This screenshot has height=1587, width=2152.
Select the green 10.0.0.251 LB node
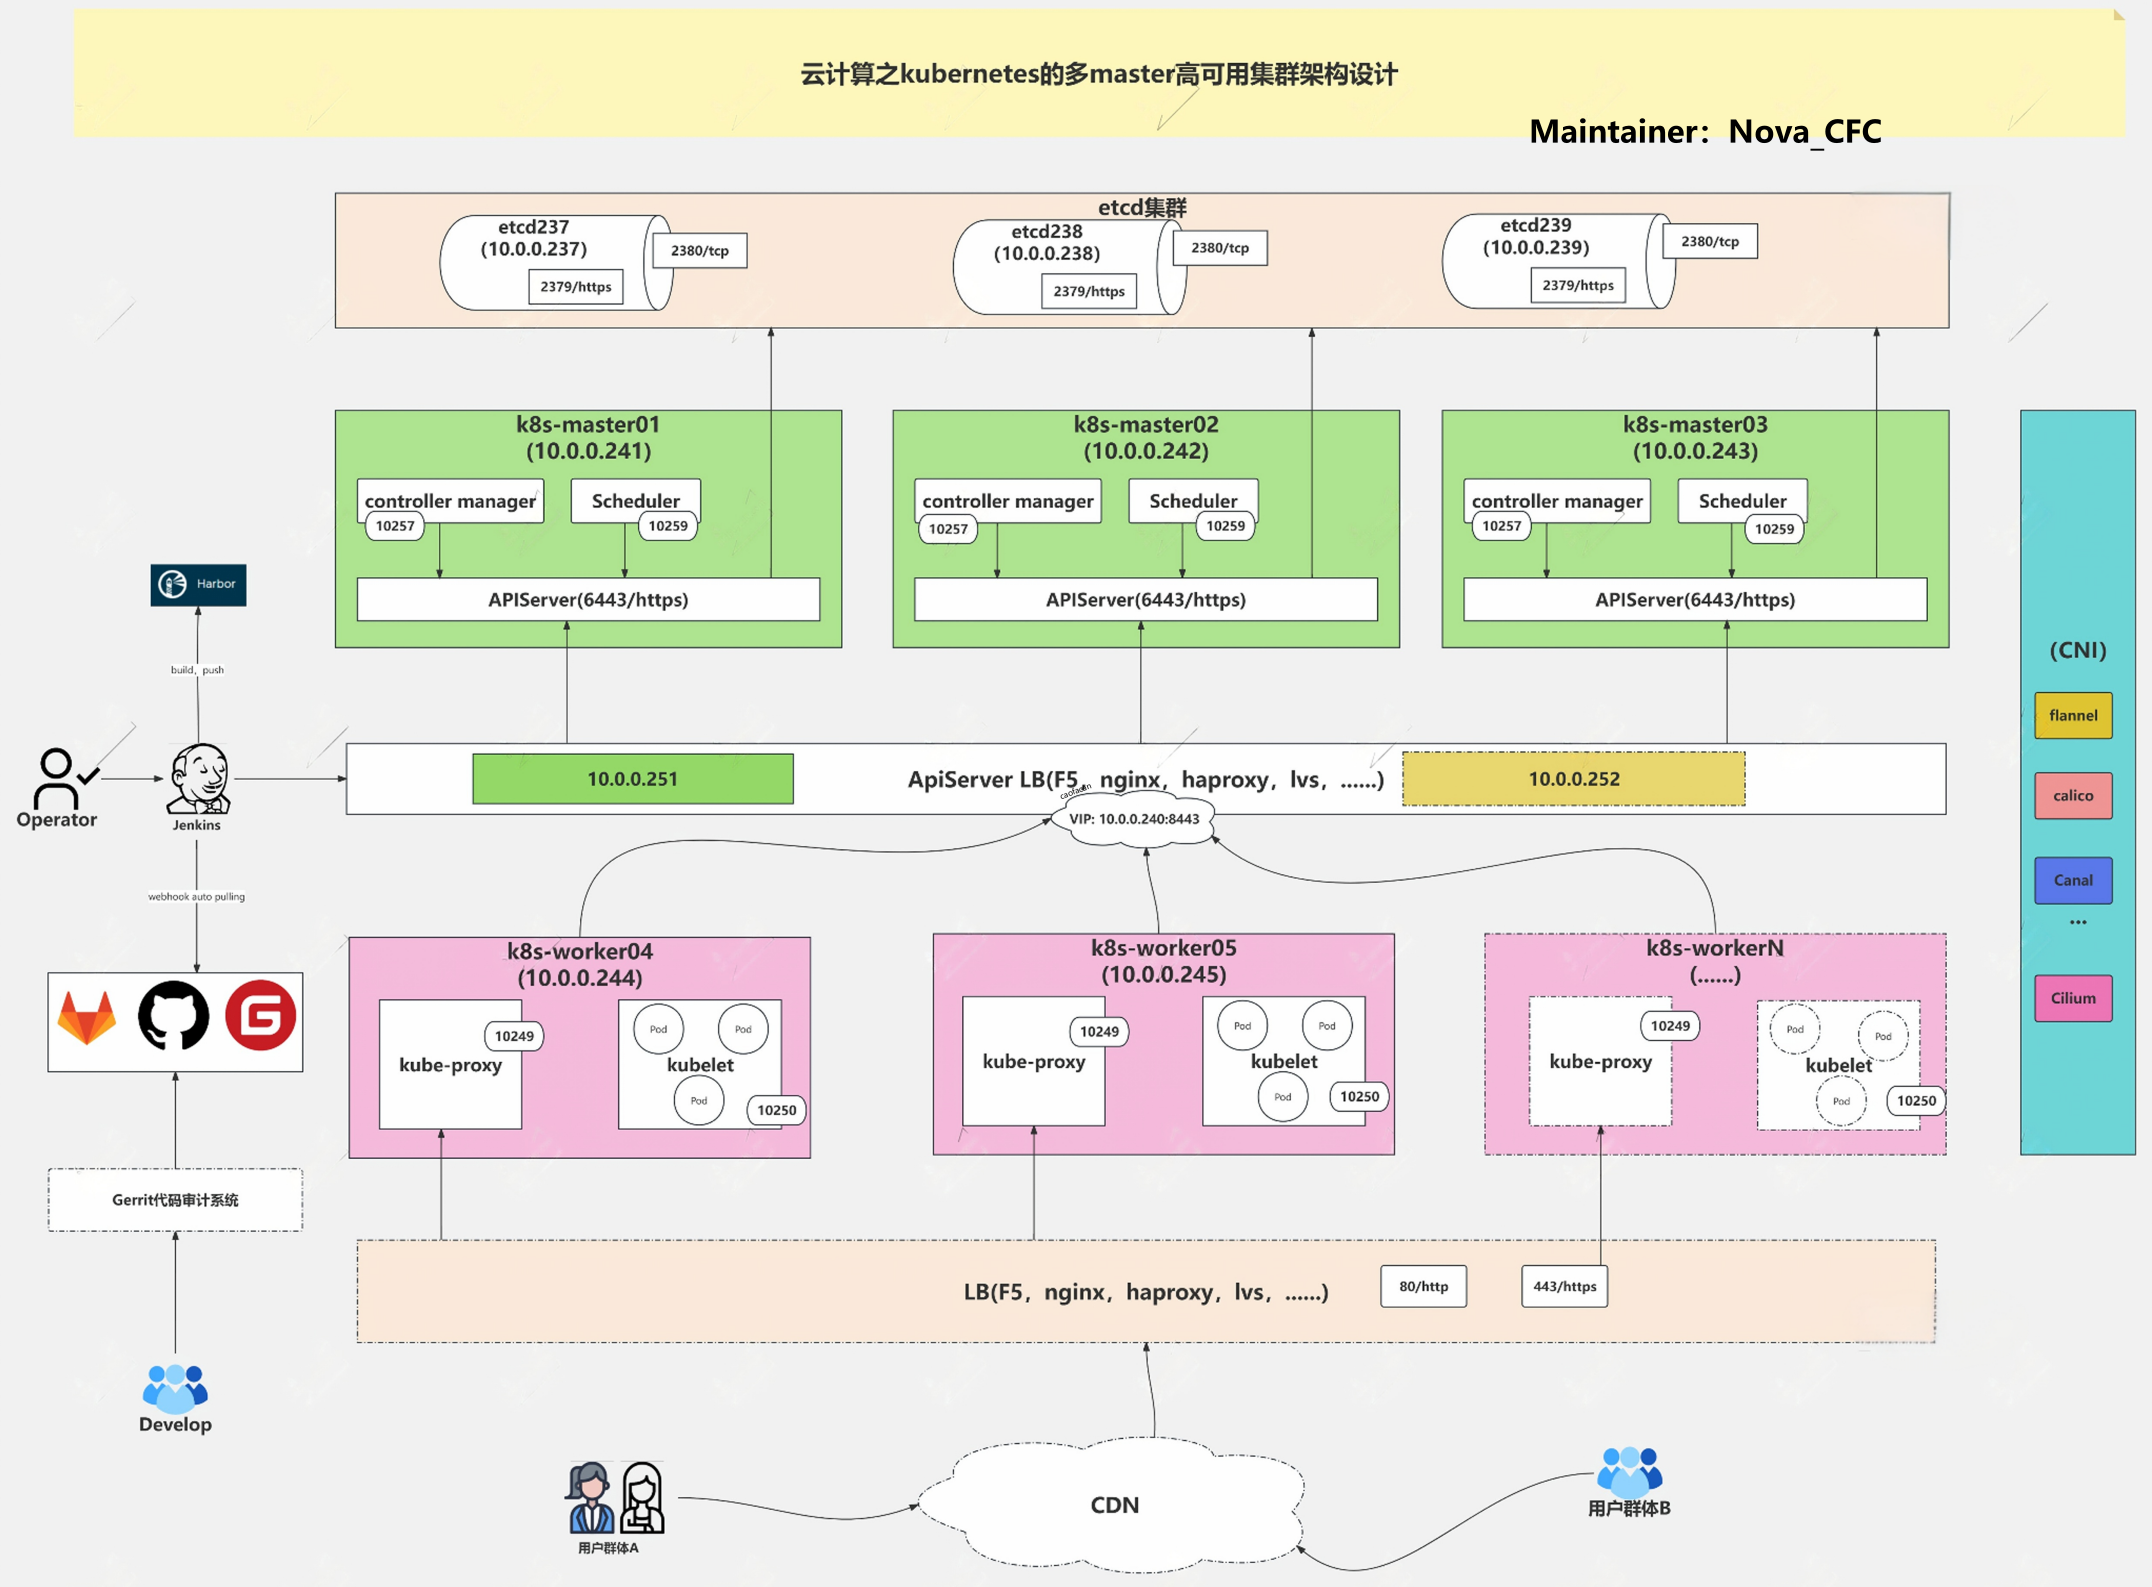(632, 779)
